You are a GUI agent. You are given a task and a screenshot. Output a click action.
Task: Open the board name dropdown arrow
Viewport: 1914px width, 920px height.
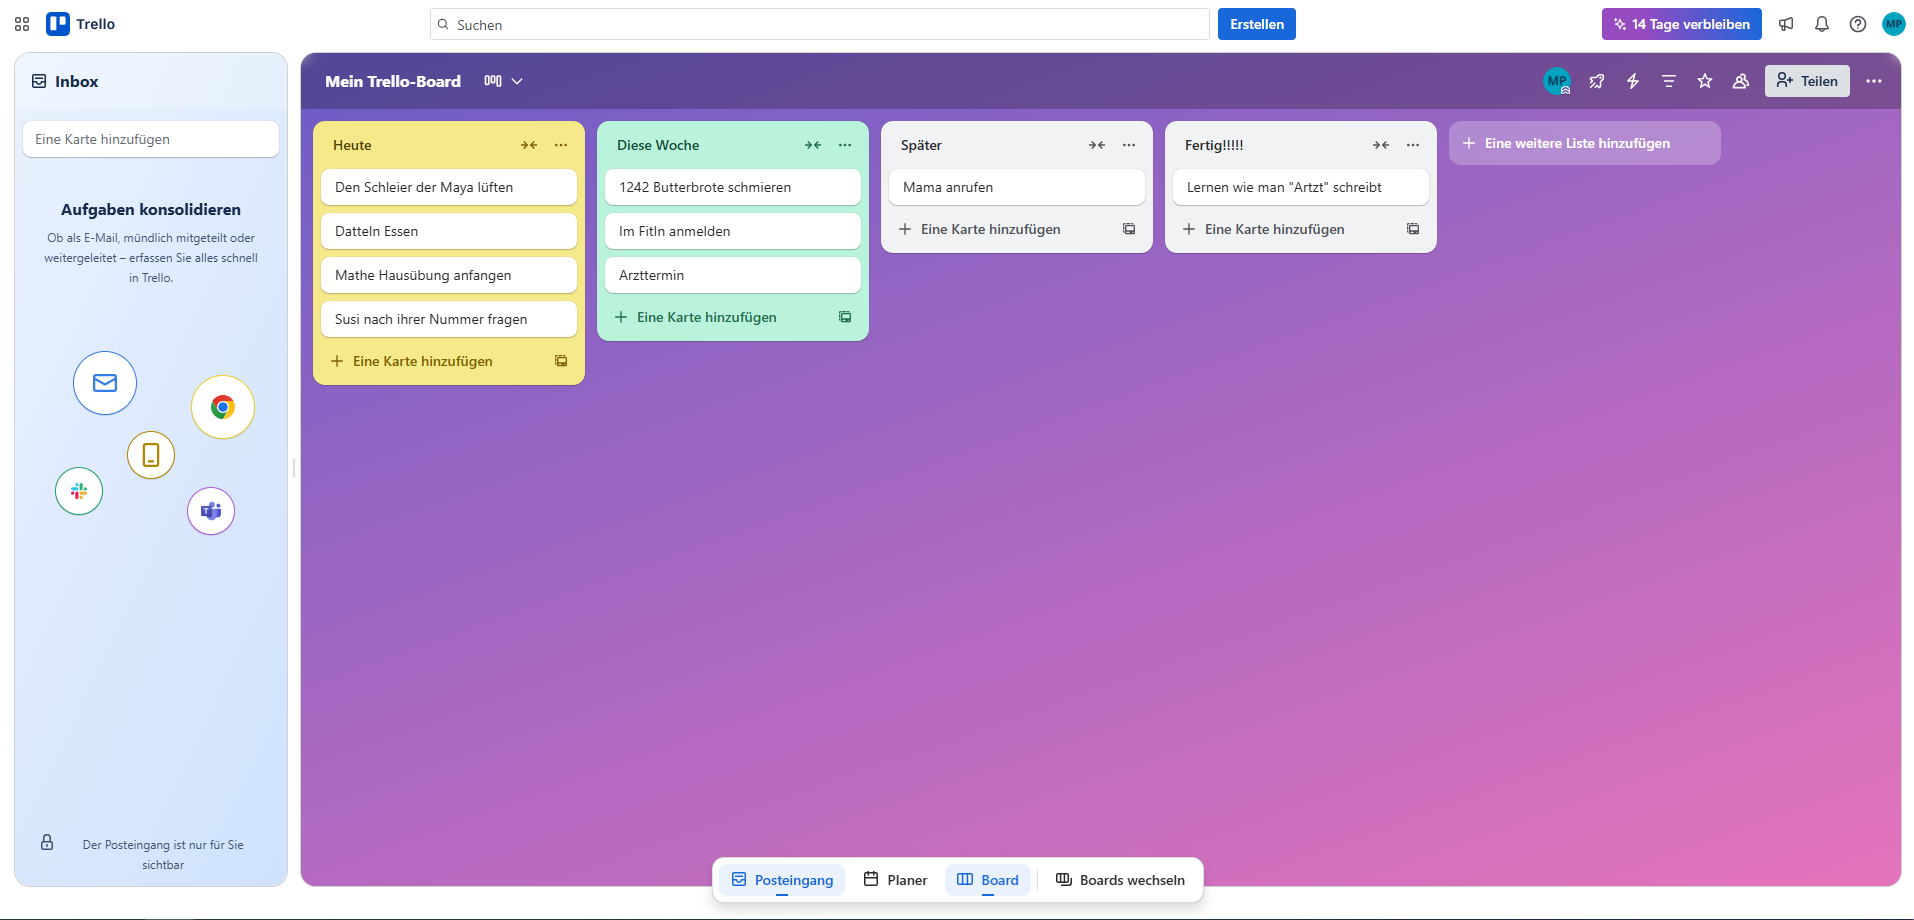click(x=517, y=81)
